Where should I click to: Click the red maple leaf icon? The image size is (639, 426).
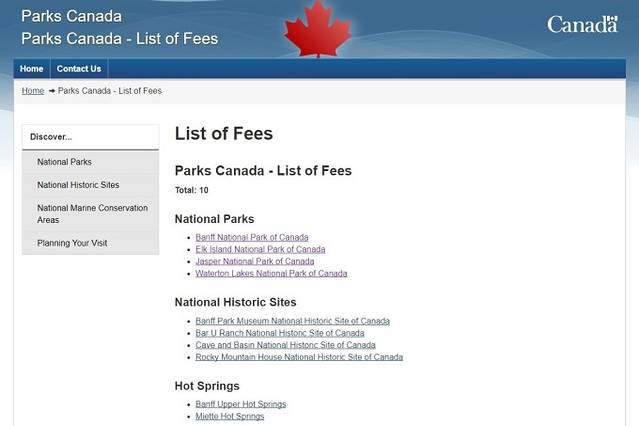tap(318, 30)
